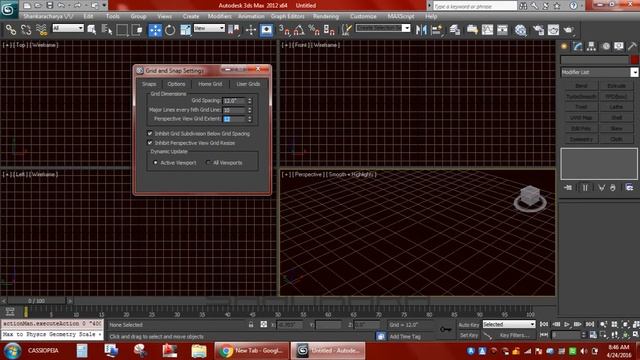Viewport: 640px width, 360px height.
Task: Select All Viewports radio button
Action: (208, 162)
